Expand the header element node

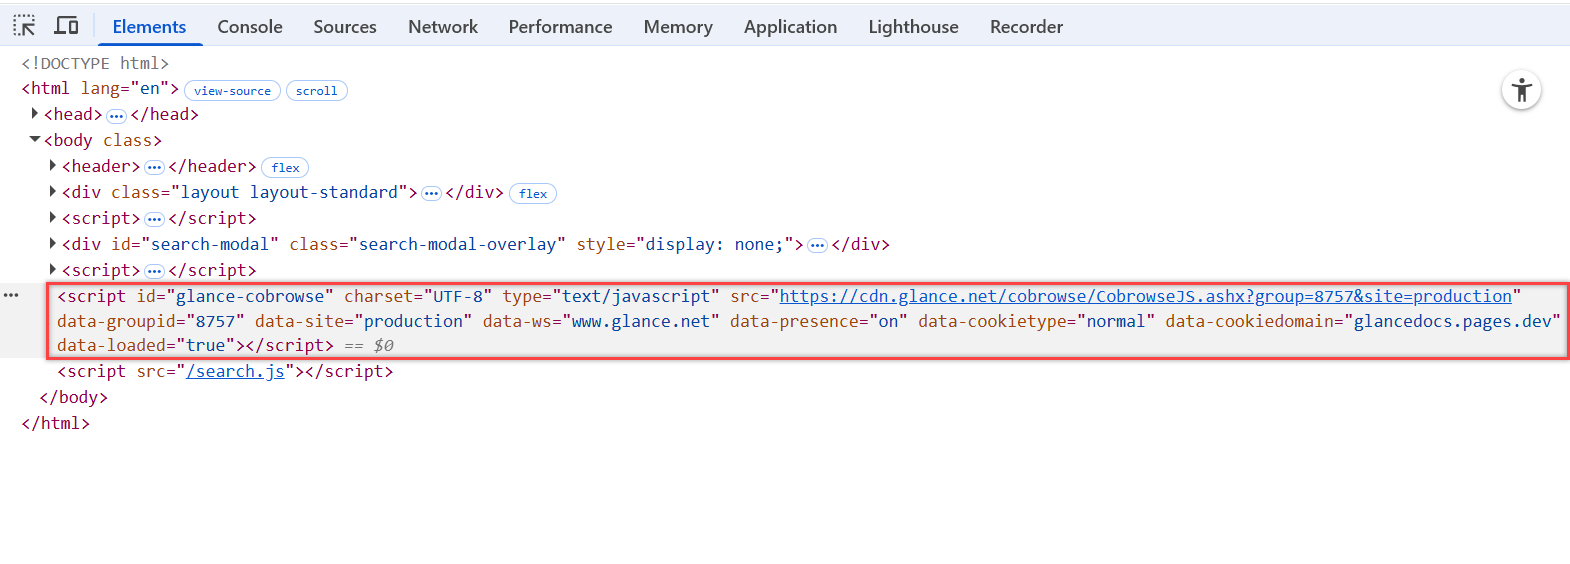pyautogui.click(x=53, y=166)
